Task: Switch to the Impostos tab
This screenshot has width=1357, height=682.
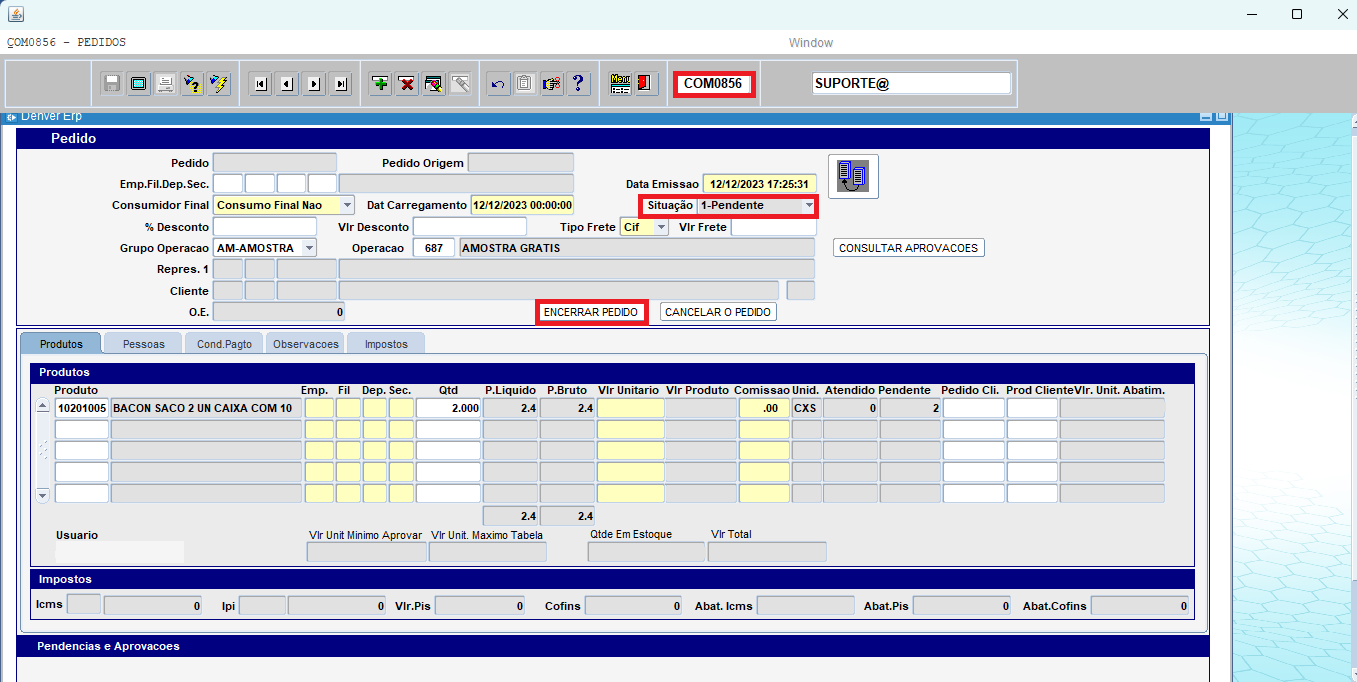Action: 386,343
